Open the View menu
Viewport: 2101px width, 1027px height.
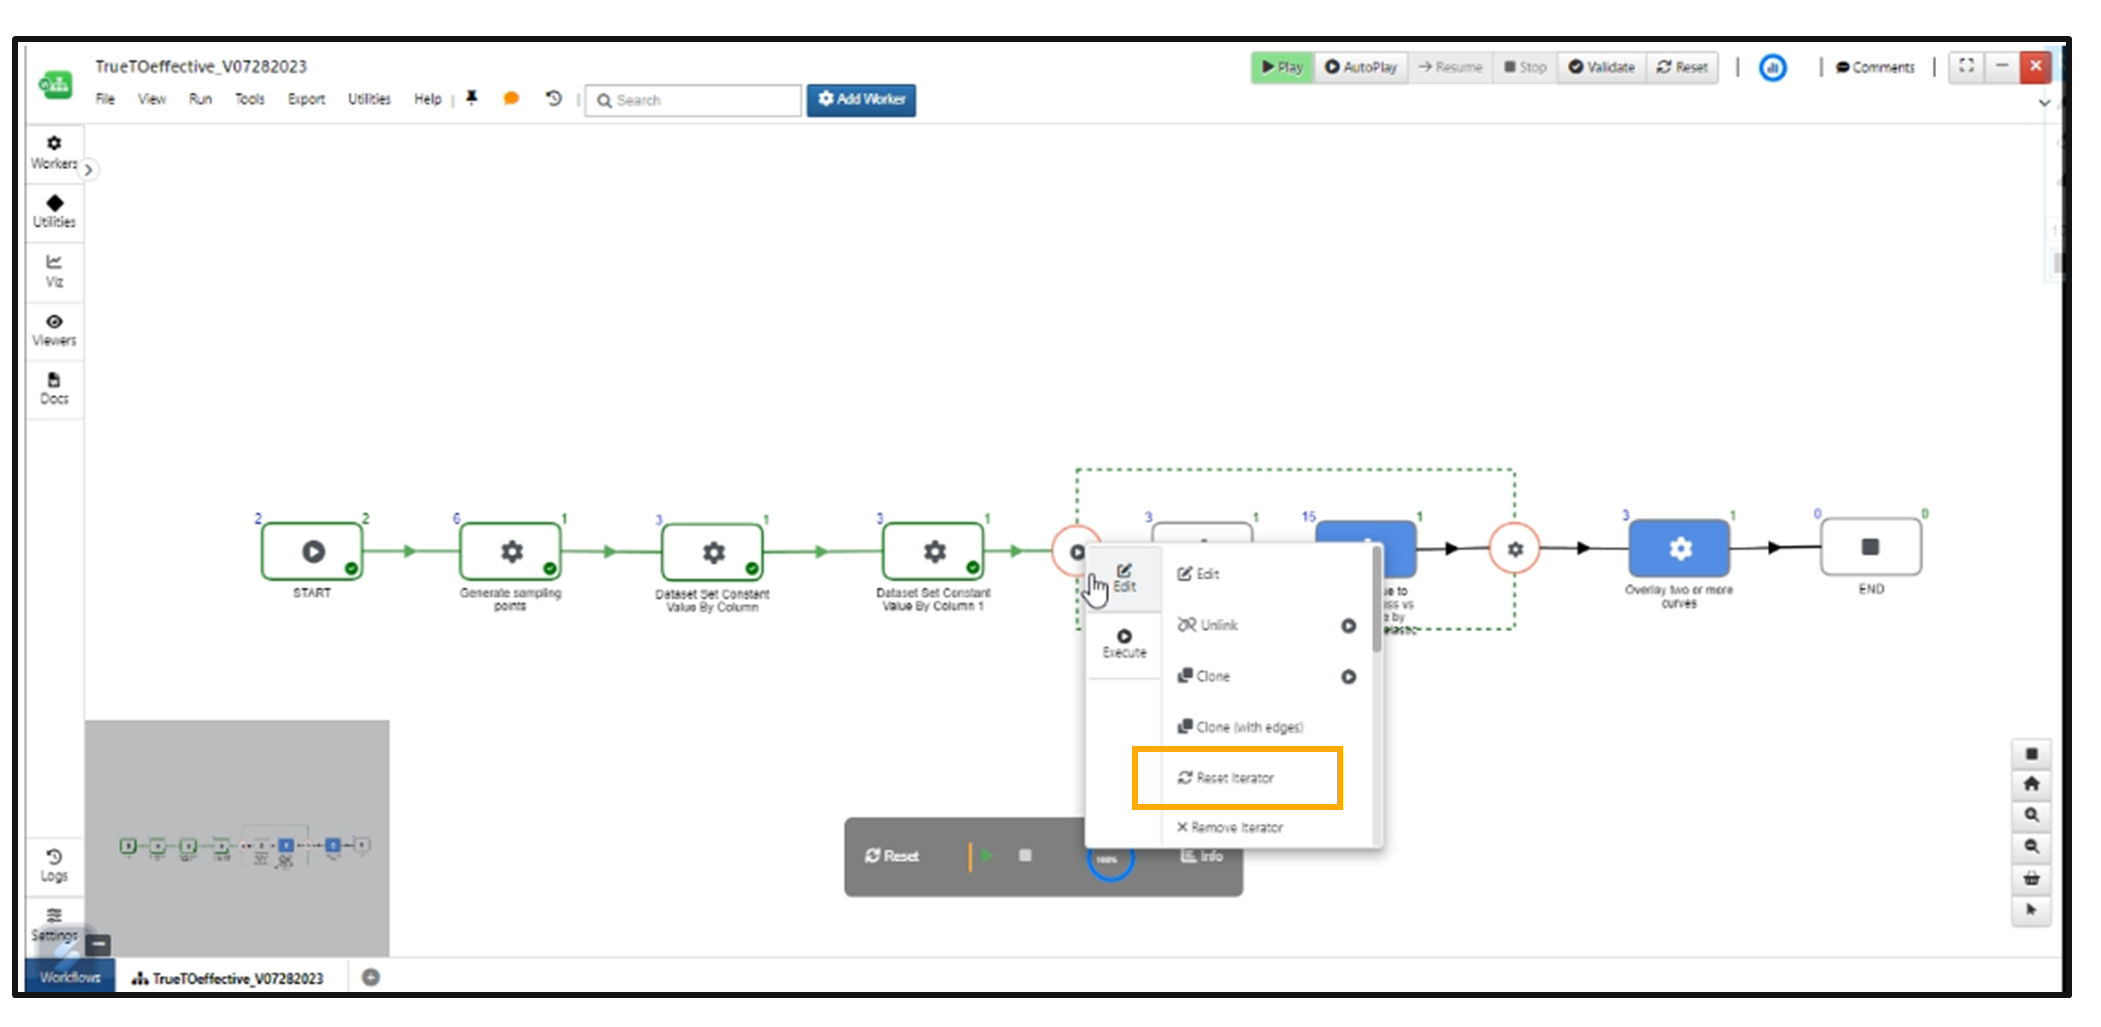click(152, 99)
